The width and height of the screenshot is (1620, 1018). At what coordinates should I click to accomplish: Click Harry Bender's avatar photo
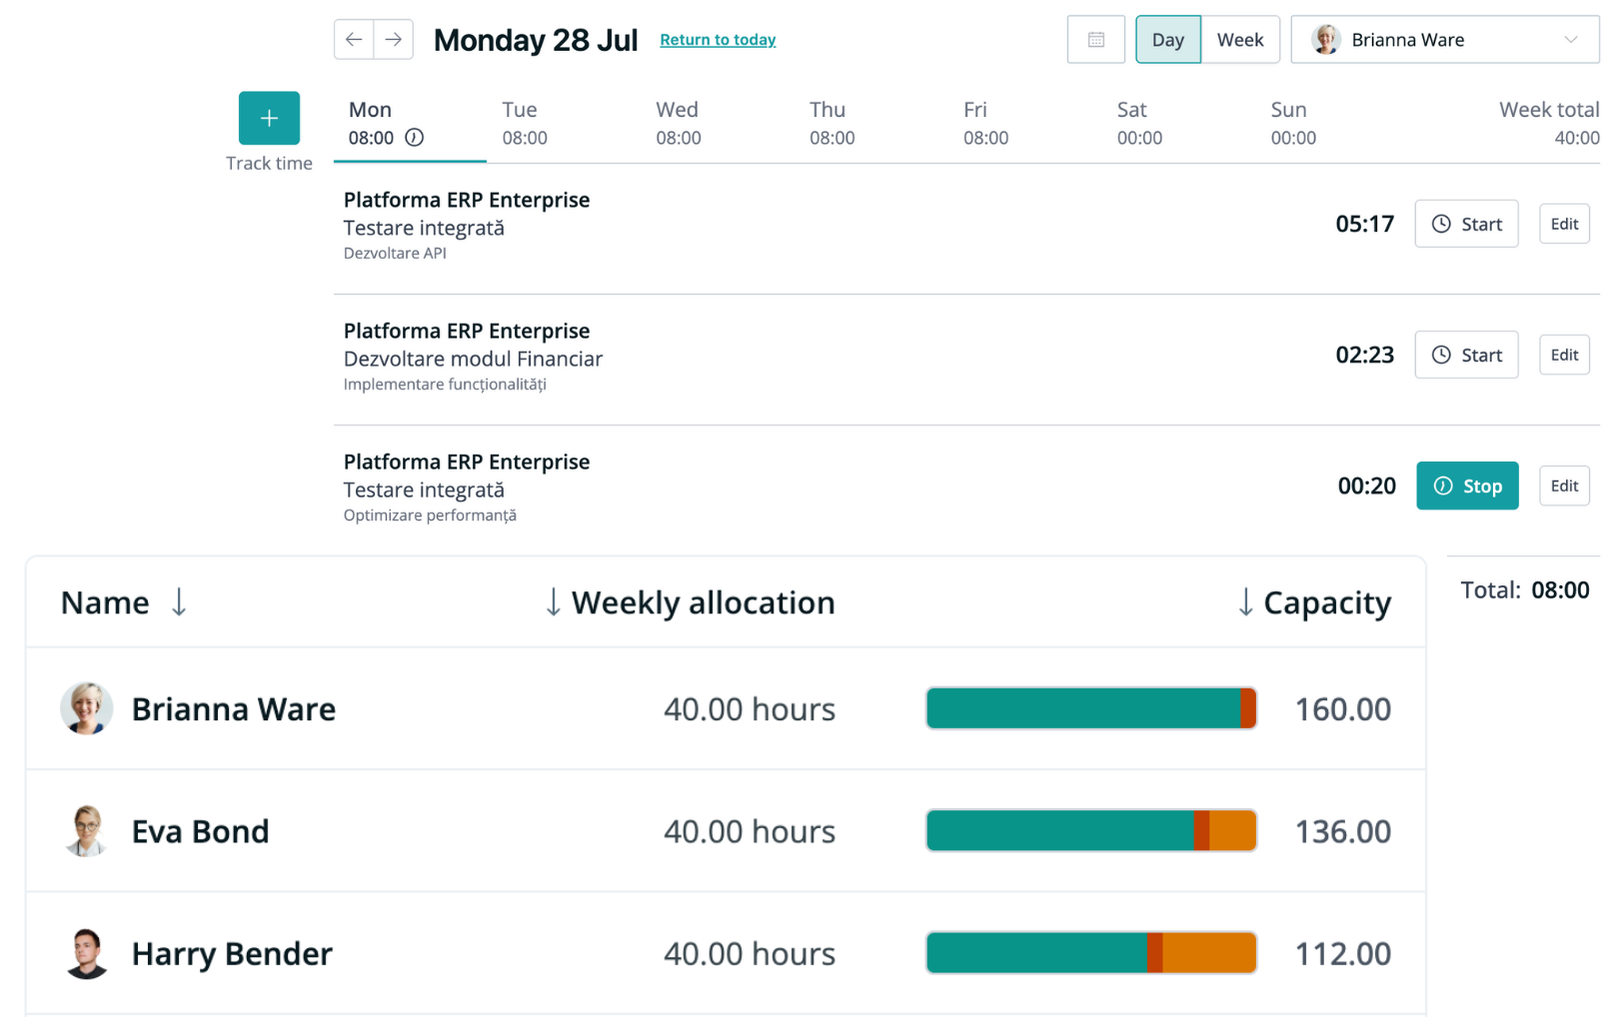(x=87, y=953)
